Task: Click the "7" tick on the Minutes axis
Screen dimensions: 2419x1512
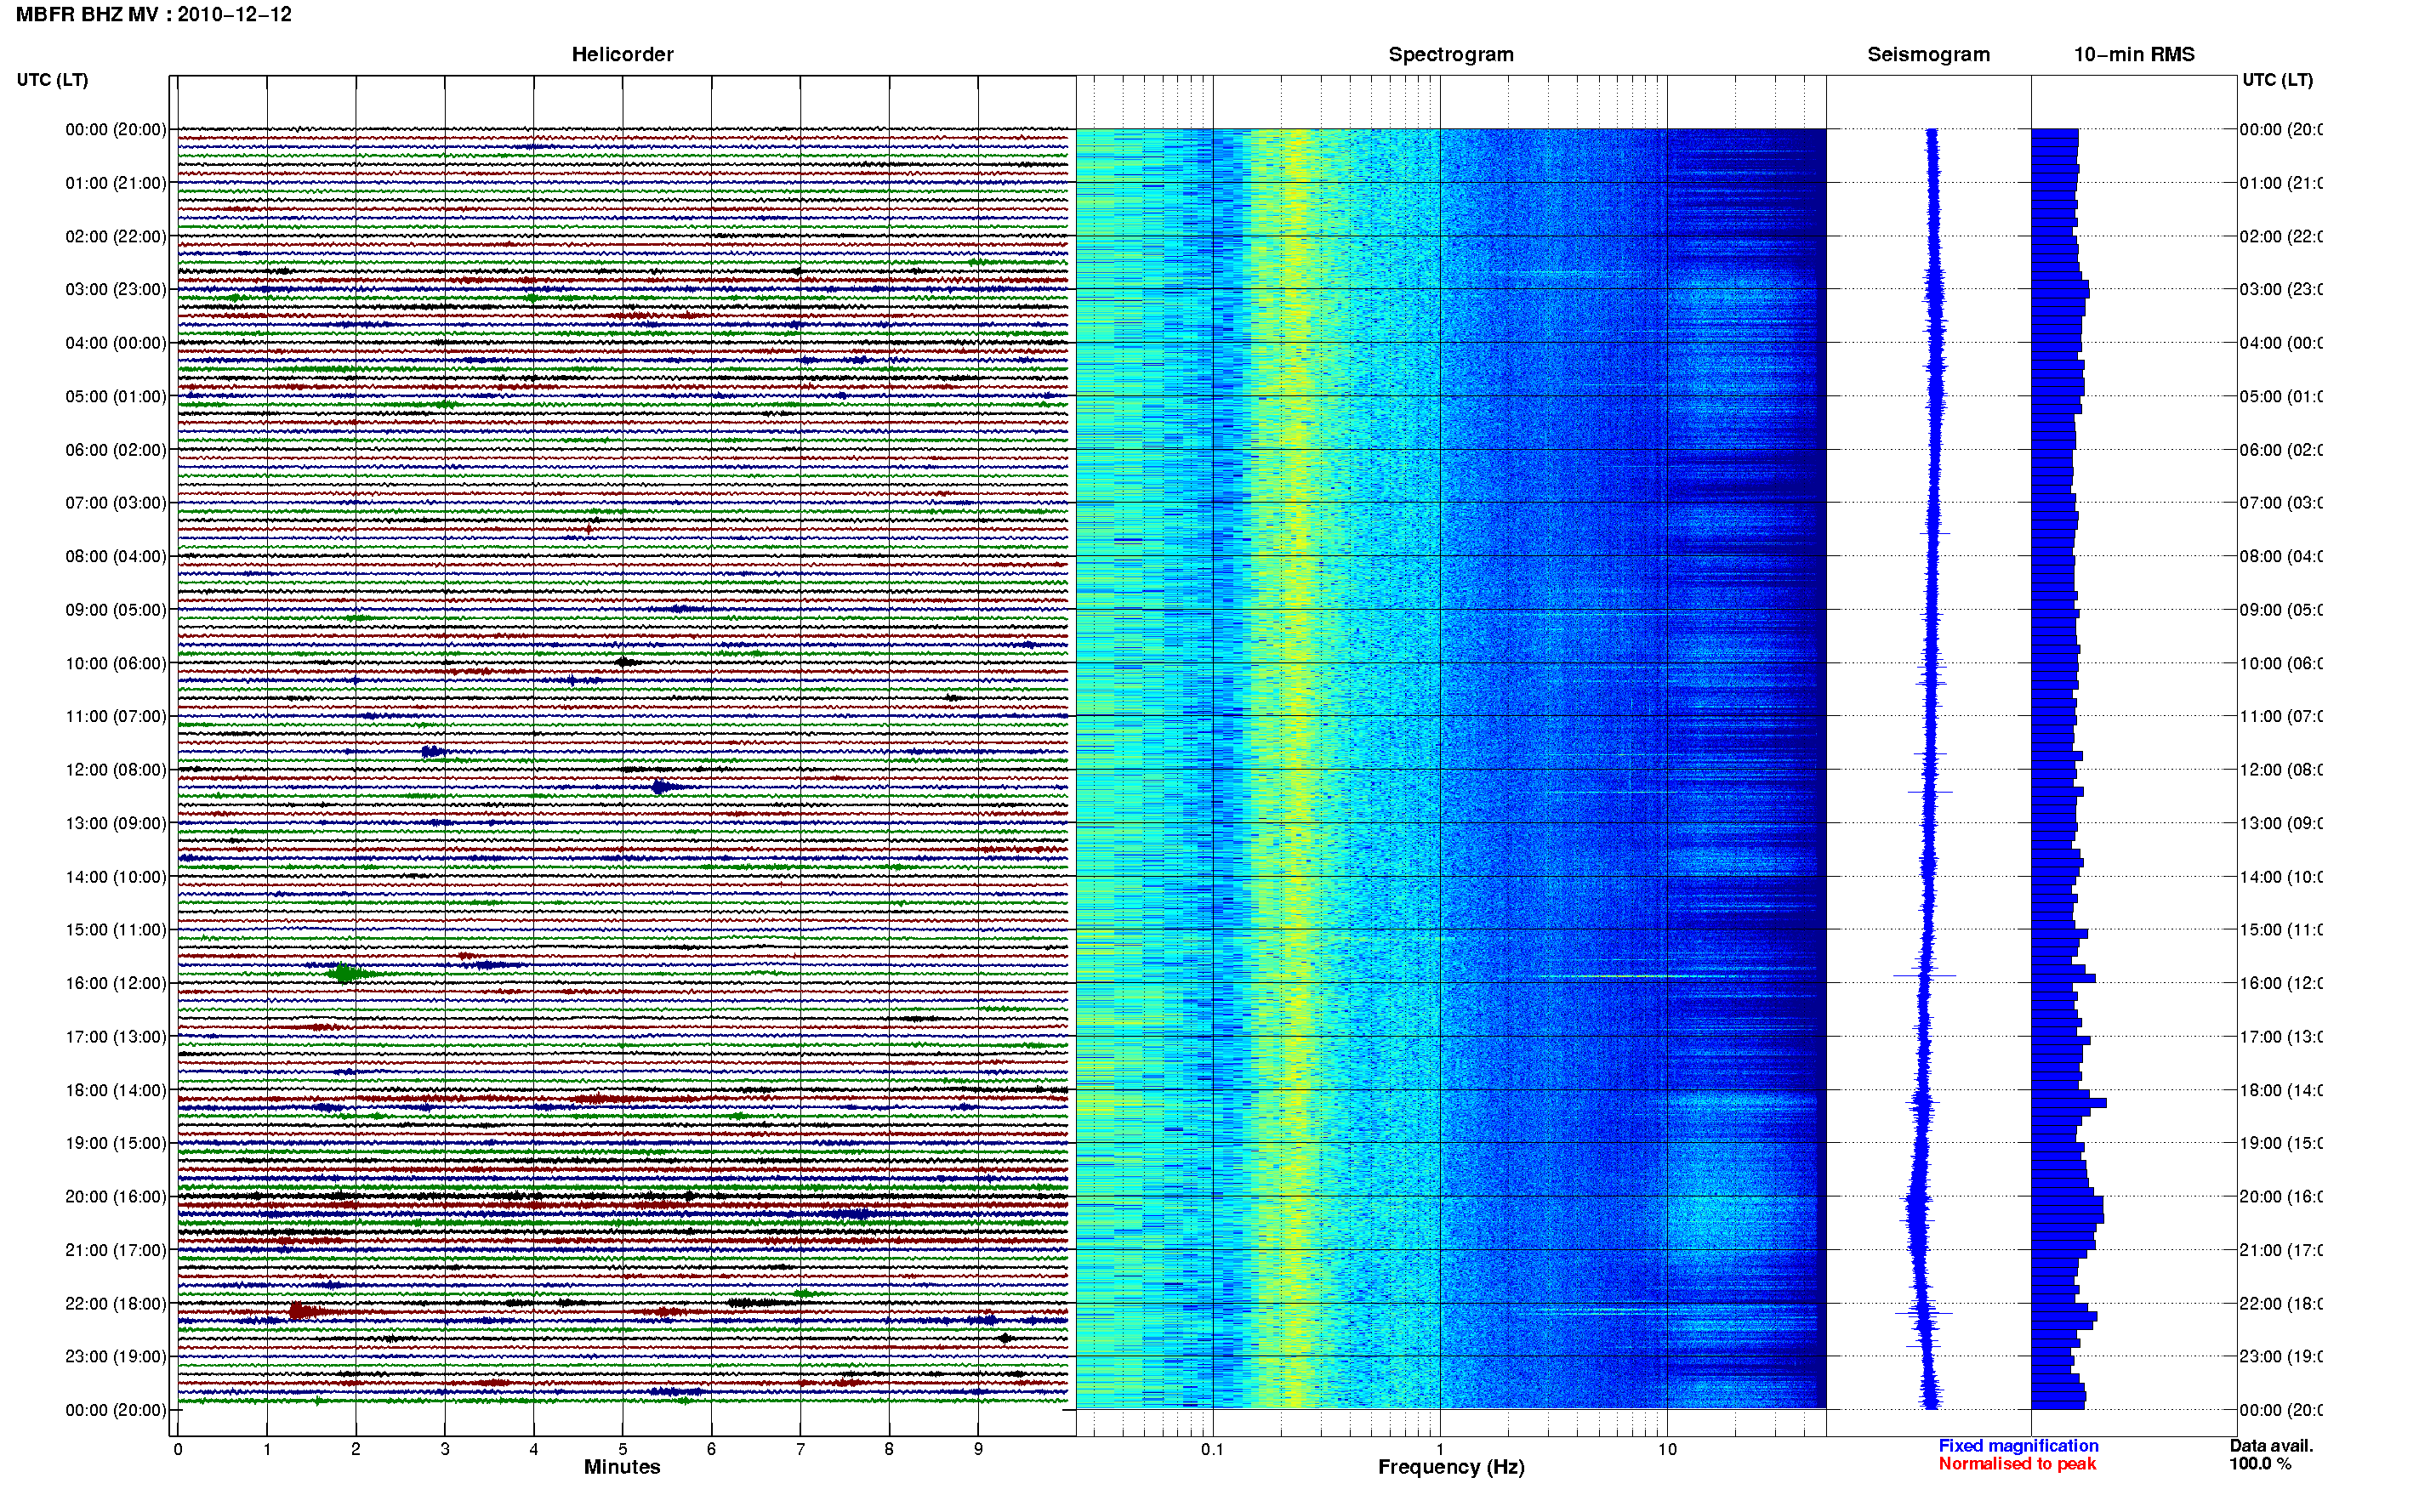Action: (800, 1449)
